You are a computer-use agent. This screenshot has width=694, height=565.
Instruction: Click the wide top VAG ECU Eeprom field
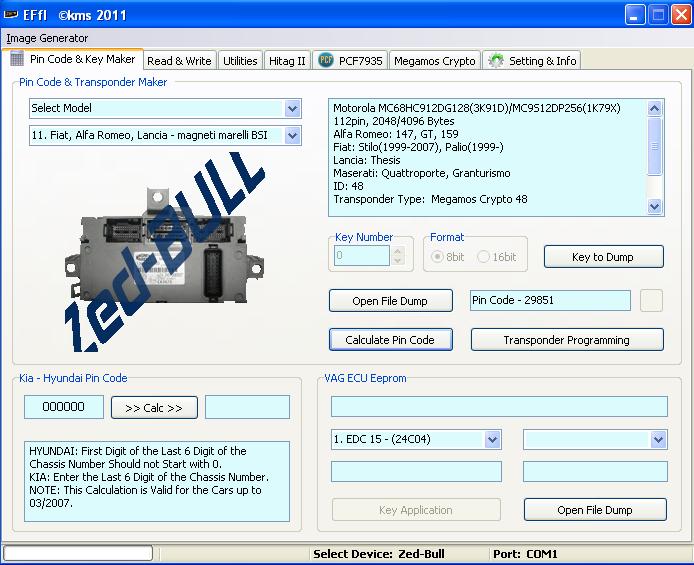click(x=499, y=407)
